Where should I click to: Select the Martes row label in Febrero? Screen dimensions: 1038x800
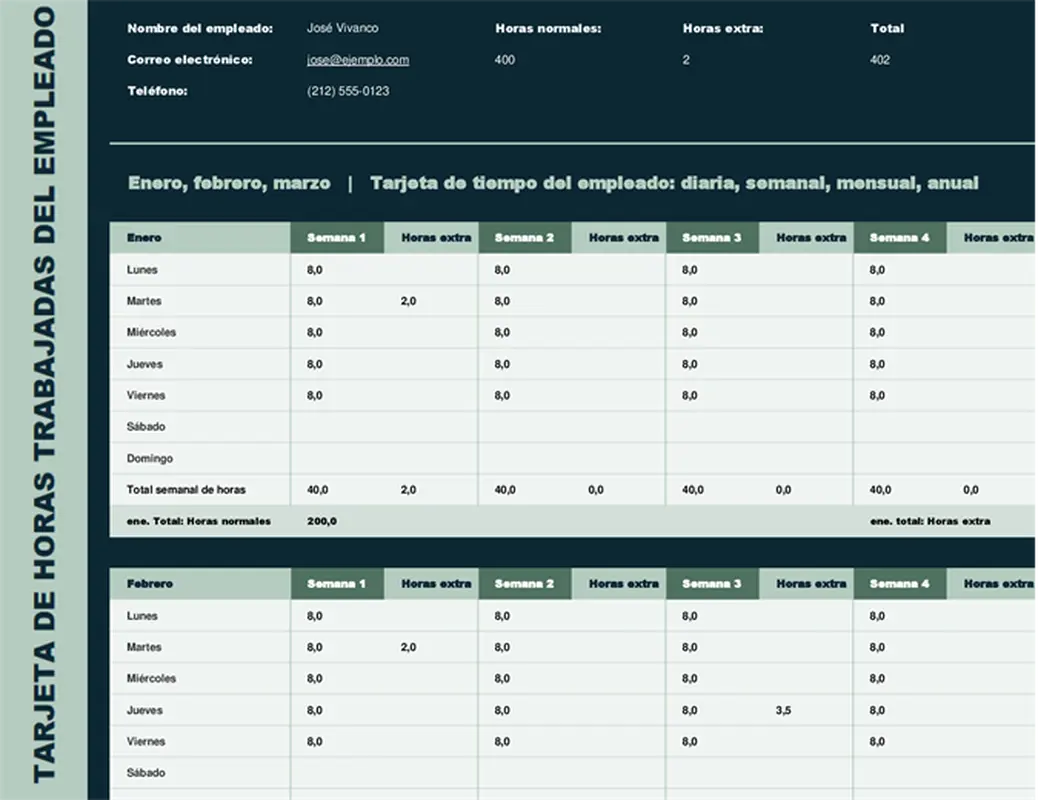[x=144, y=647]
